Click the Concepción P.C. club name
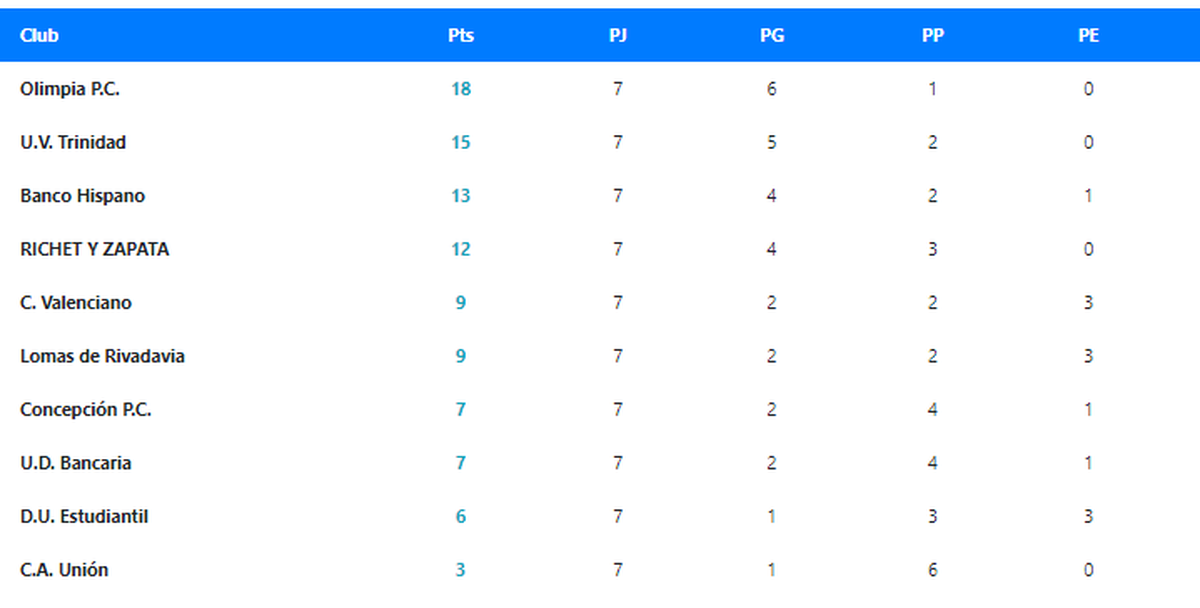The height and width of the screenshot is (608, 1200). click(x=86, y=410)
